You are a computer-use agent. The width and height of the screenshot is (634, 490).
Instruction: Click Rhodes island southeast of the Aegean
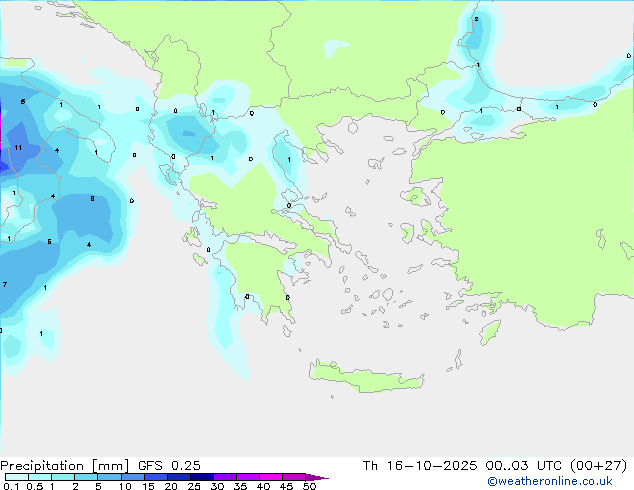tap(490, 332)
